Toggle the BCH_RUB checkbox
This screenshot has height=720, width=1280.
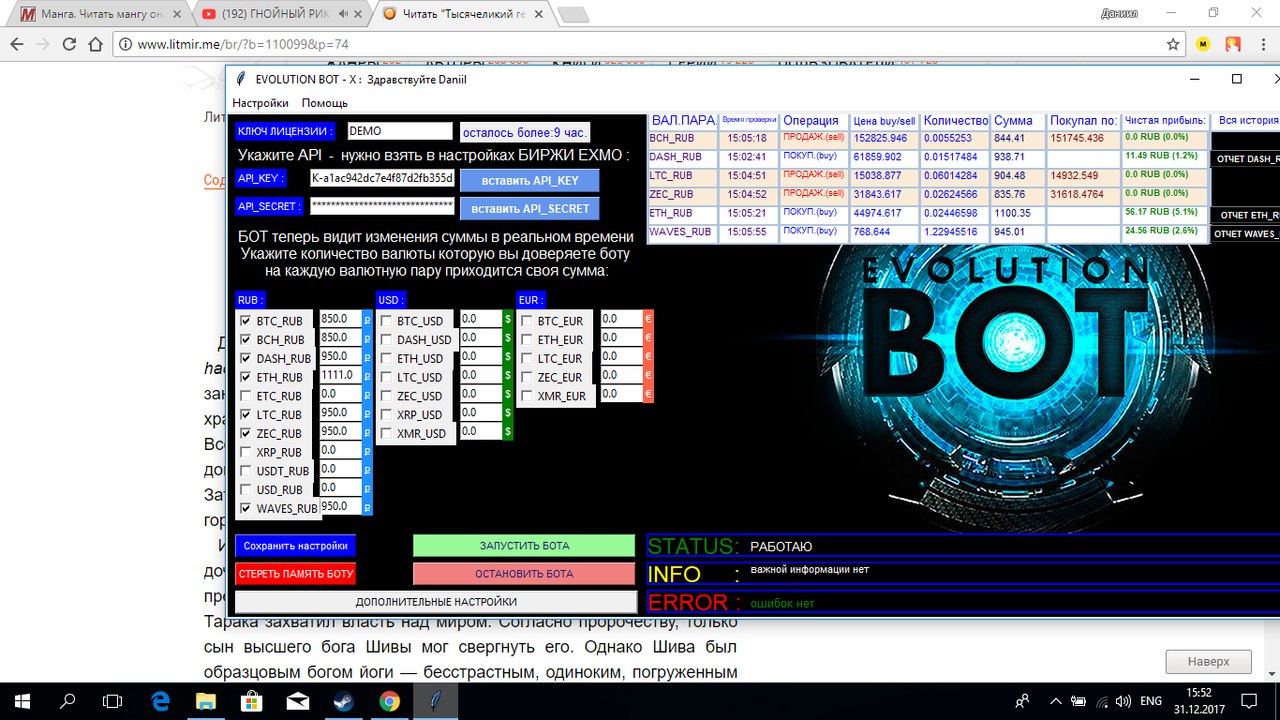coord(246,340)
